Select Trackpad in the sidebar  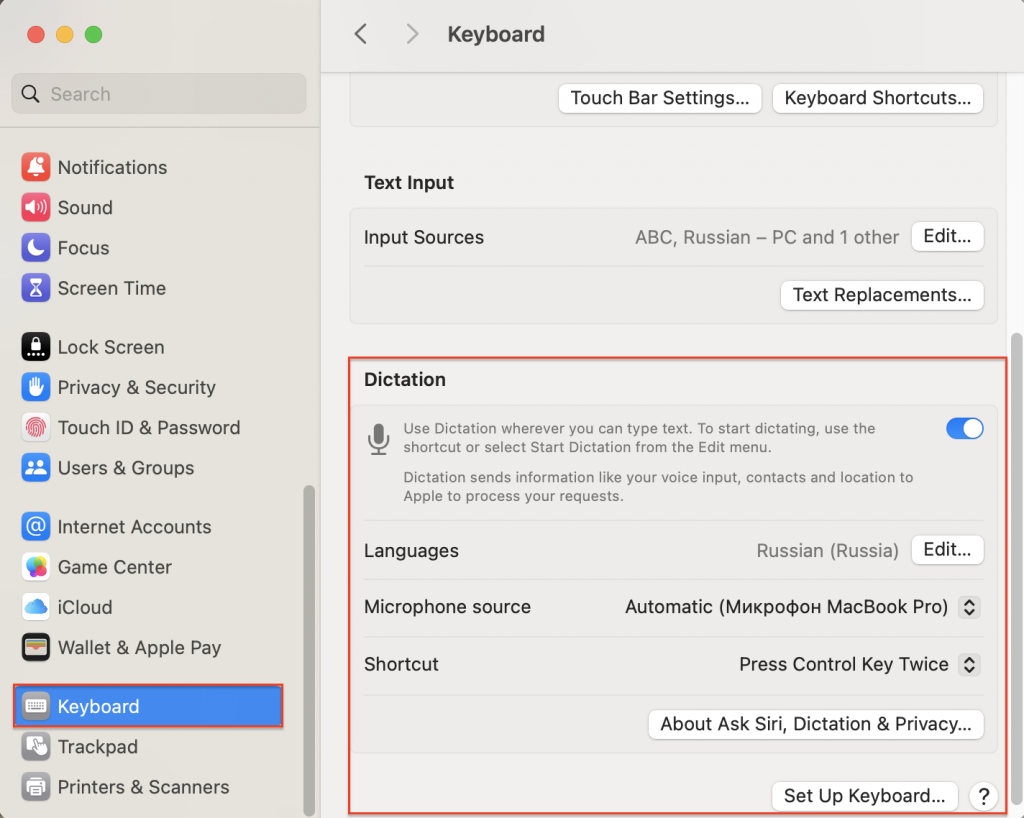pos(97,747)
